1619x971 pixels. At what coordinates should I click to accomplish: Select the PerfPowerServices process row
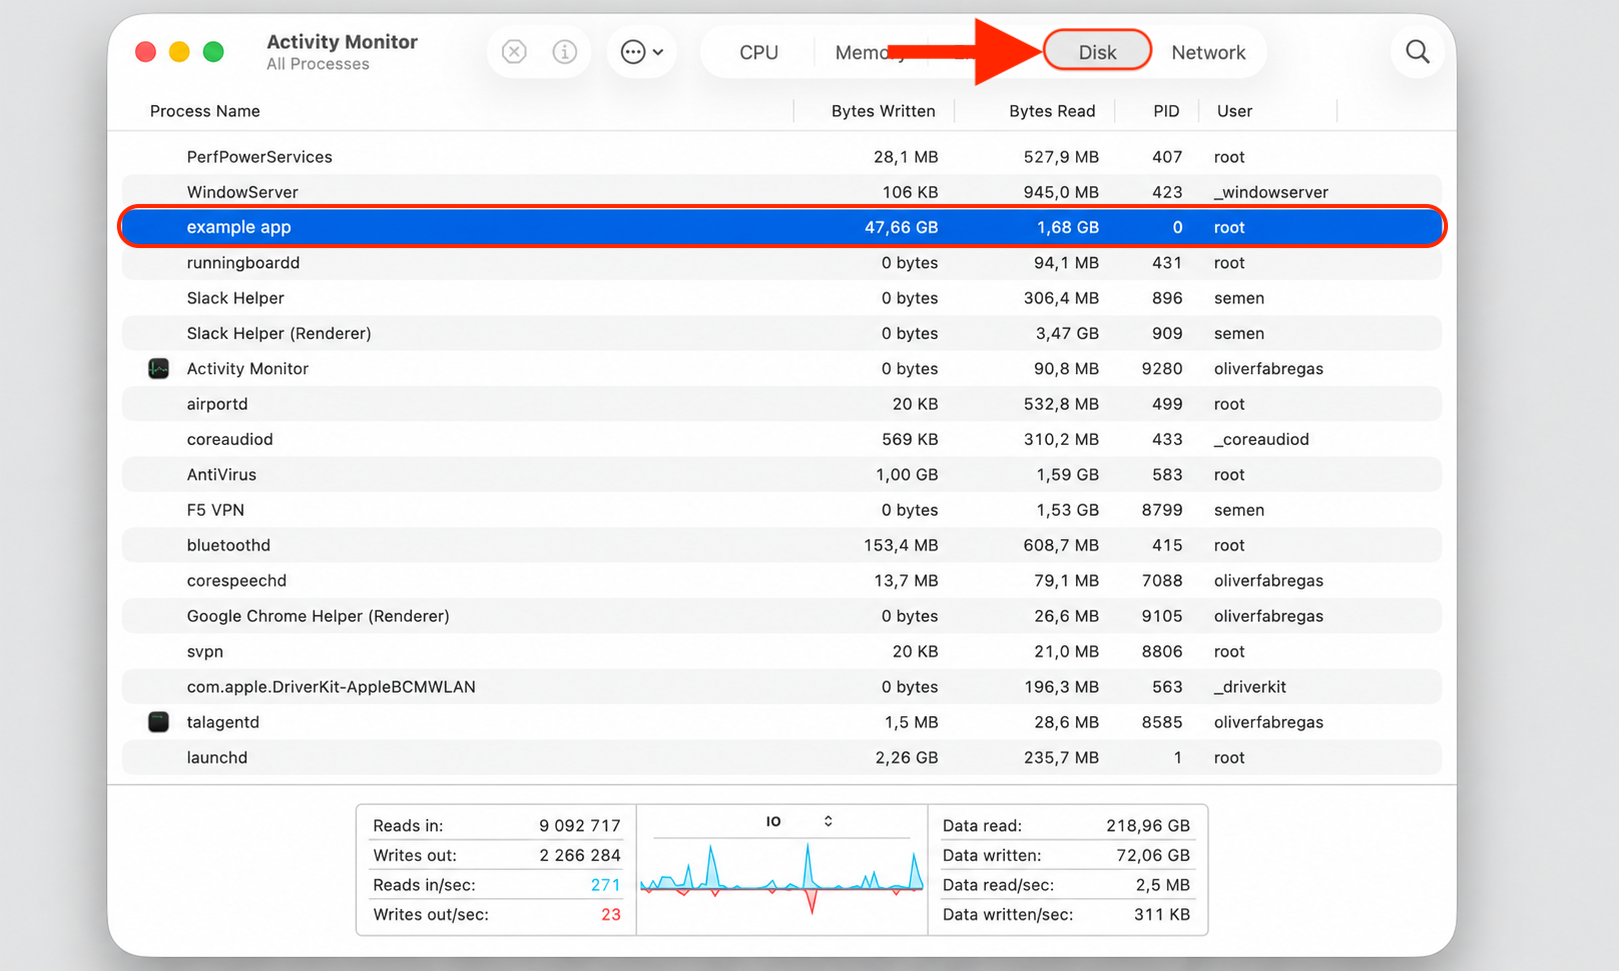tap(782, 157)
